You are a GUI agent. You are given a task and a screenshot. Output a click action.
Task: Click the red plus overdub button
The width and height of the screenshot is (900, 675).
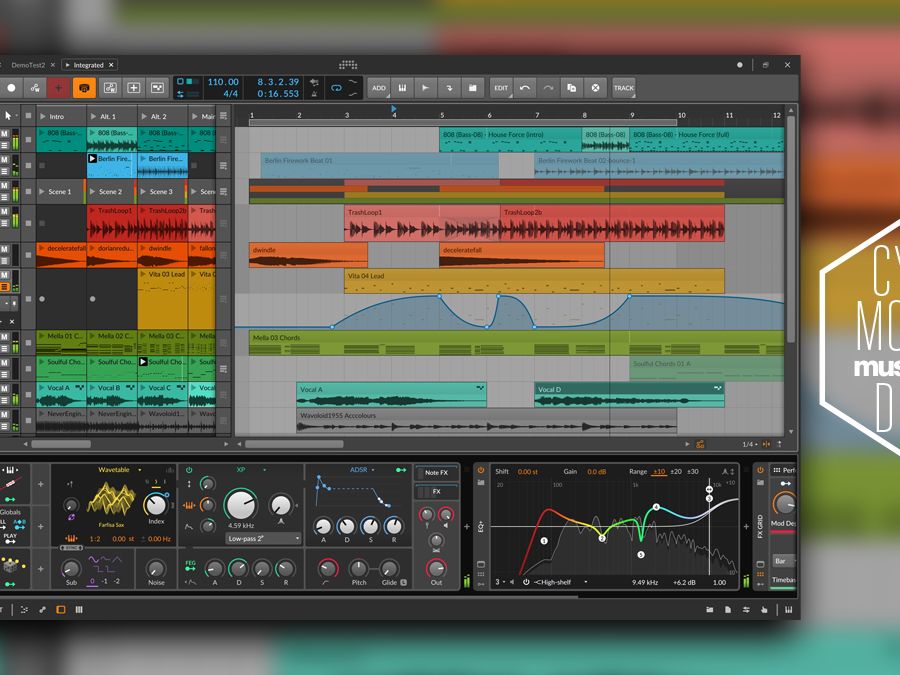click(x=58, y=88)
